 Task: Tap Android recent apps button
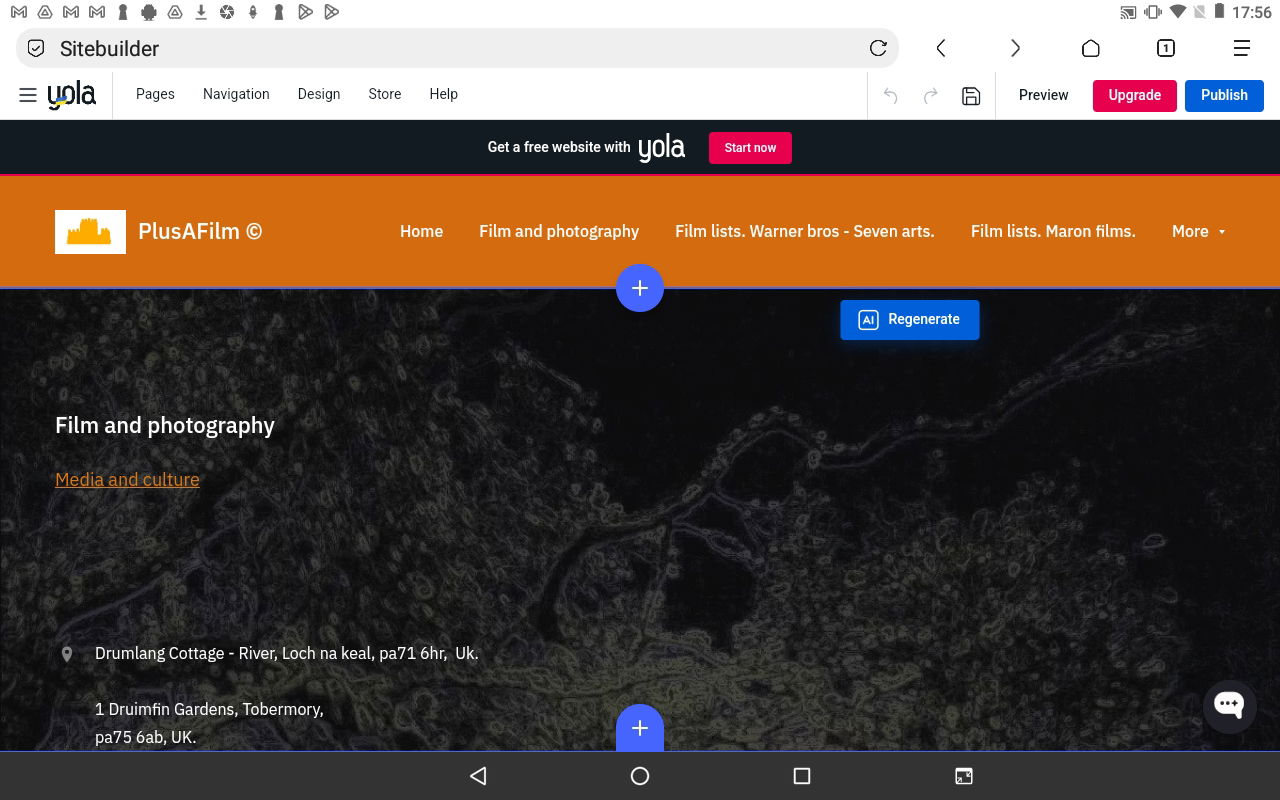[801, 776]
